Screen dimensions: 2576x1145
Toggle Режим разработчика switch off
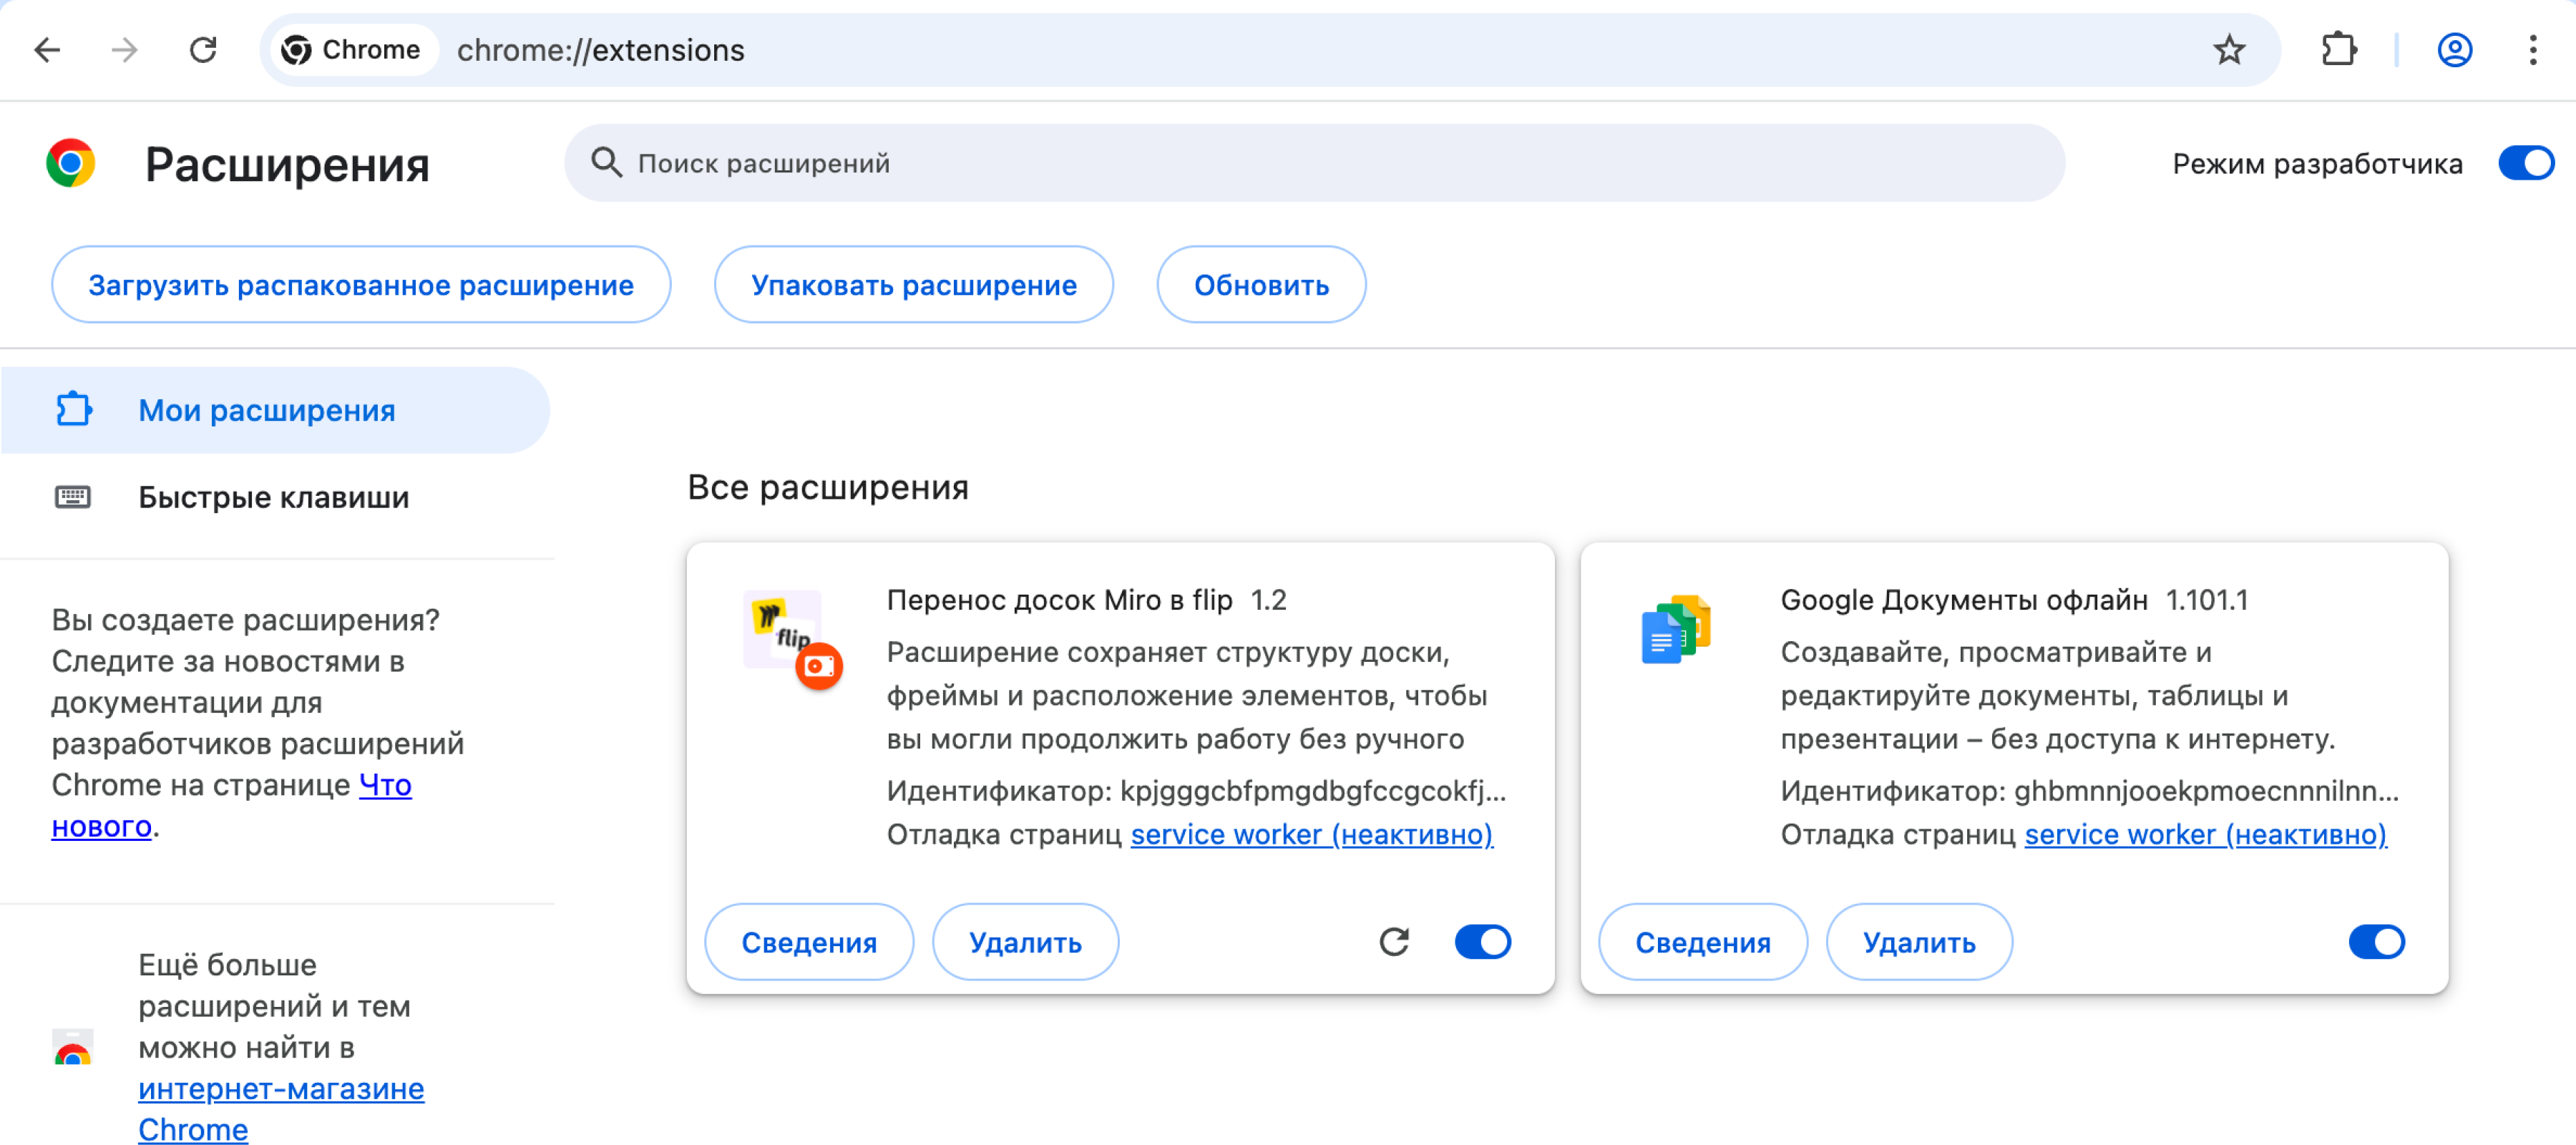pyautogui.click(x=2526, y=163)
